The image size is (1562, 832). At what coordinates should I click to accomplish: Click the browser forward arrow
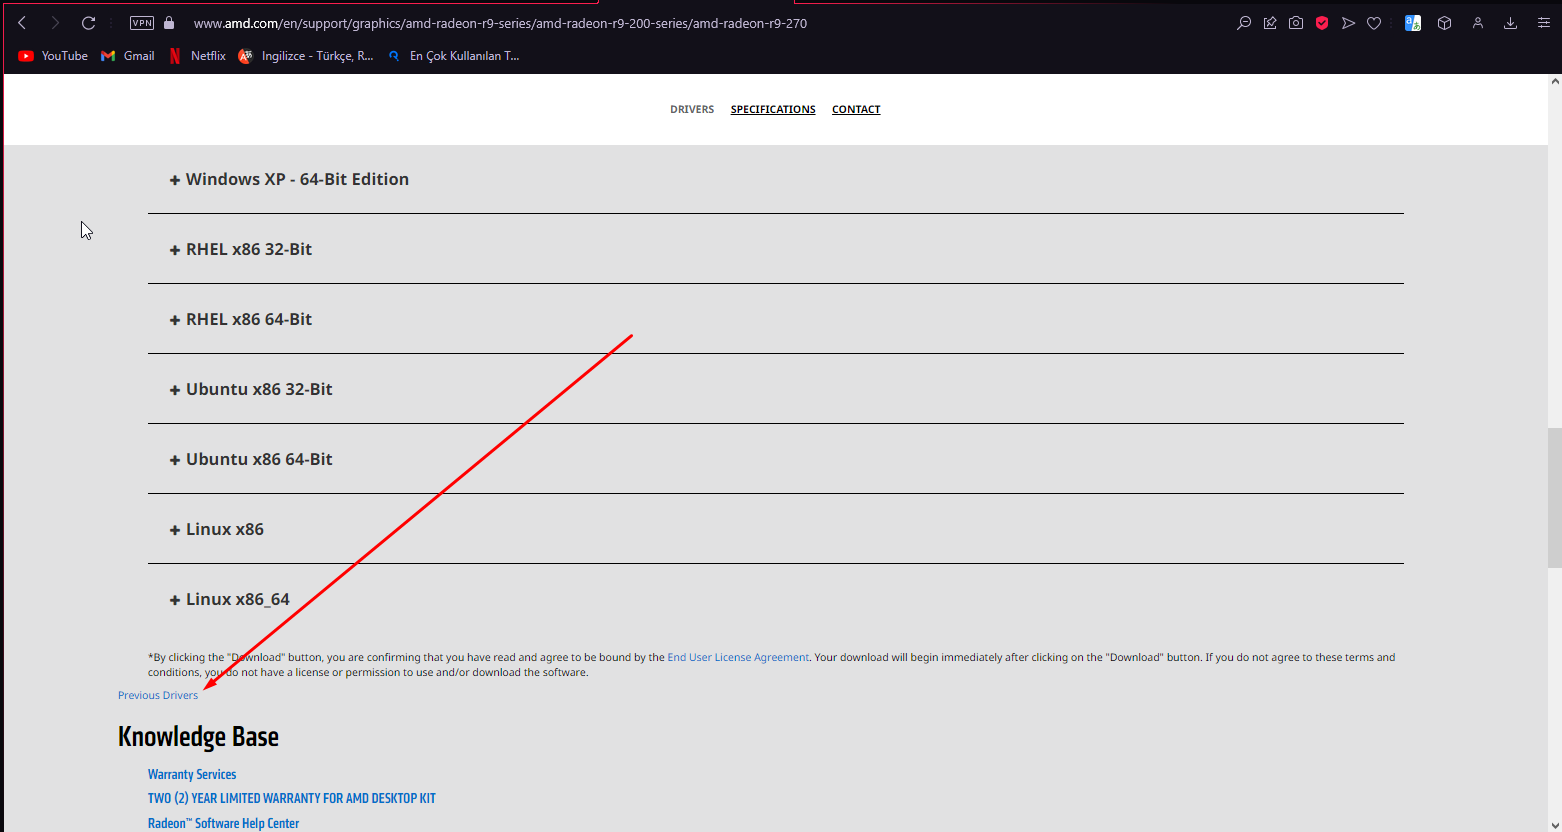point(55,23)
